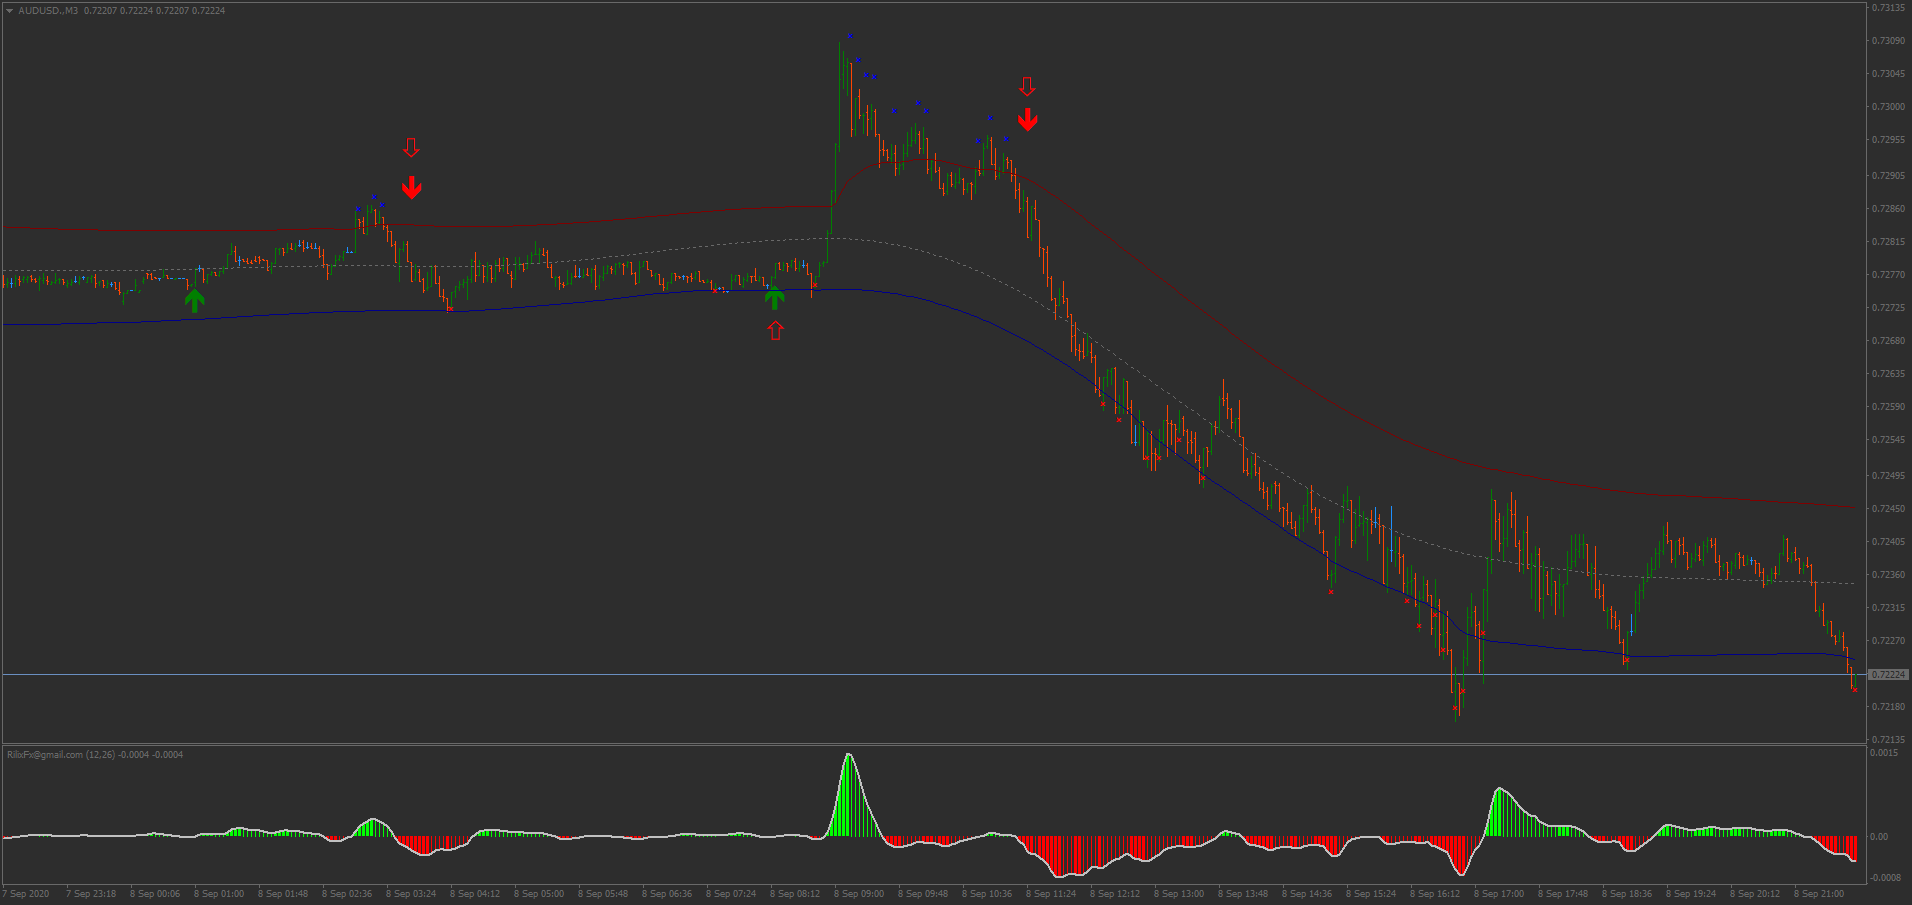Select hollow red down arrow near 03:24
This screenshot has height=905, width=1912.
[x=411, y=148]
